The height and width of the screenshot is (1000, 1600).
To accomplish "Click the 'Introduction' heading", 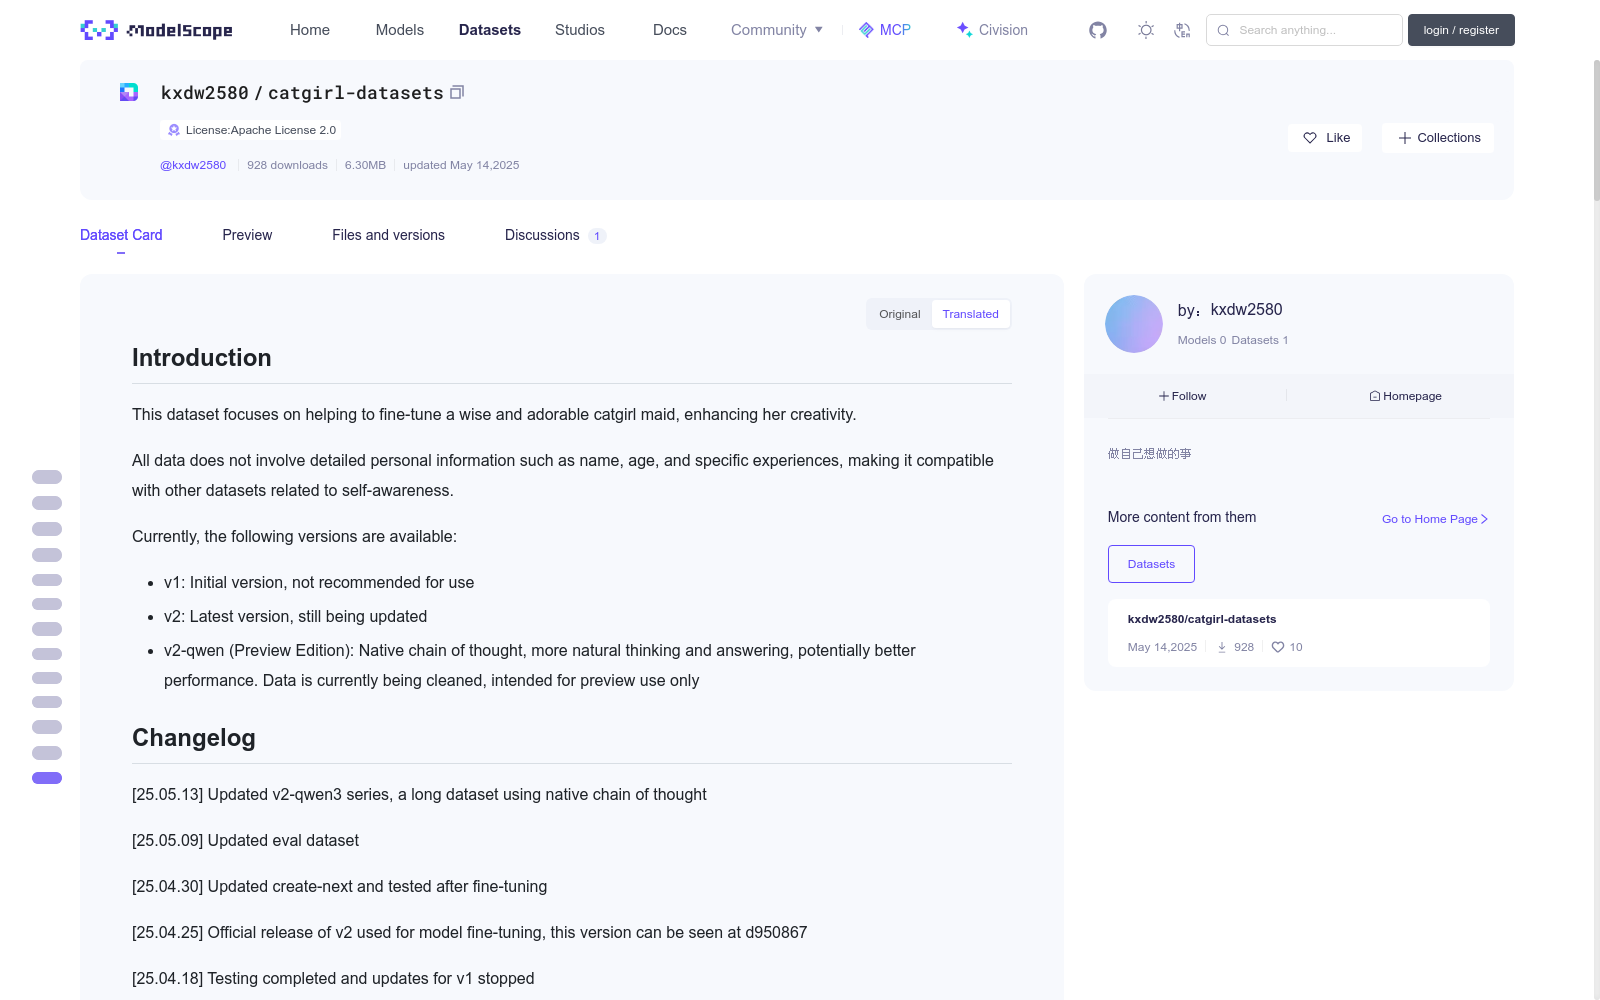I will 202,358.
